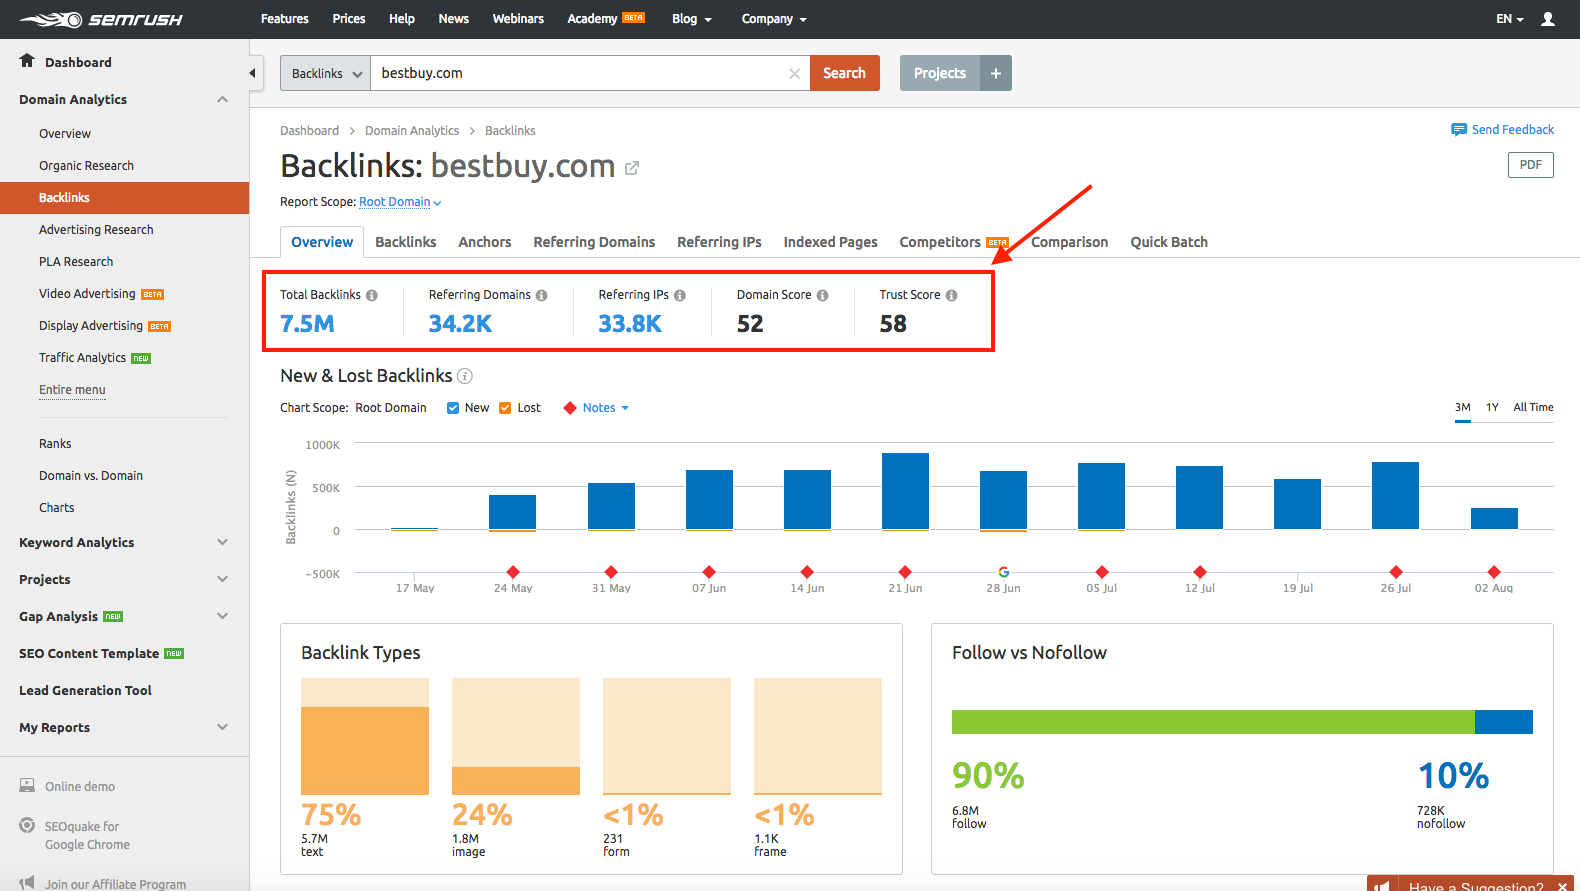Open Webinars in top navigation

pyautogui.click(x=518, y=19)
